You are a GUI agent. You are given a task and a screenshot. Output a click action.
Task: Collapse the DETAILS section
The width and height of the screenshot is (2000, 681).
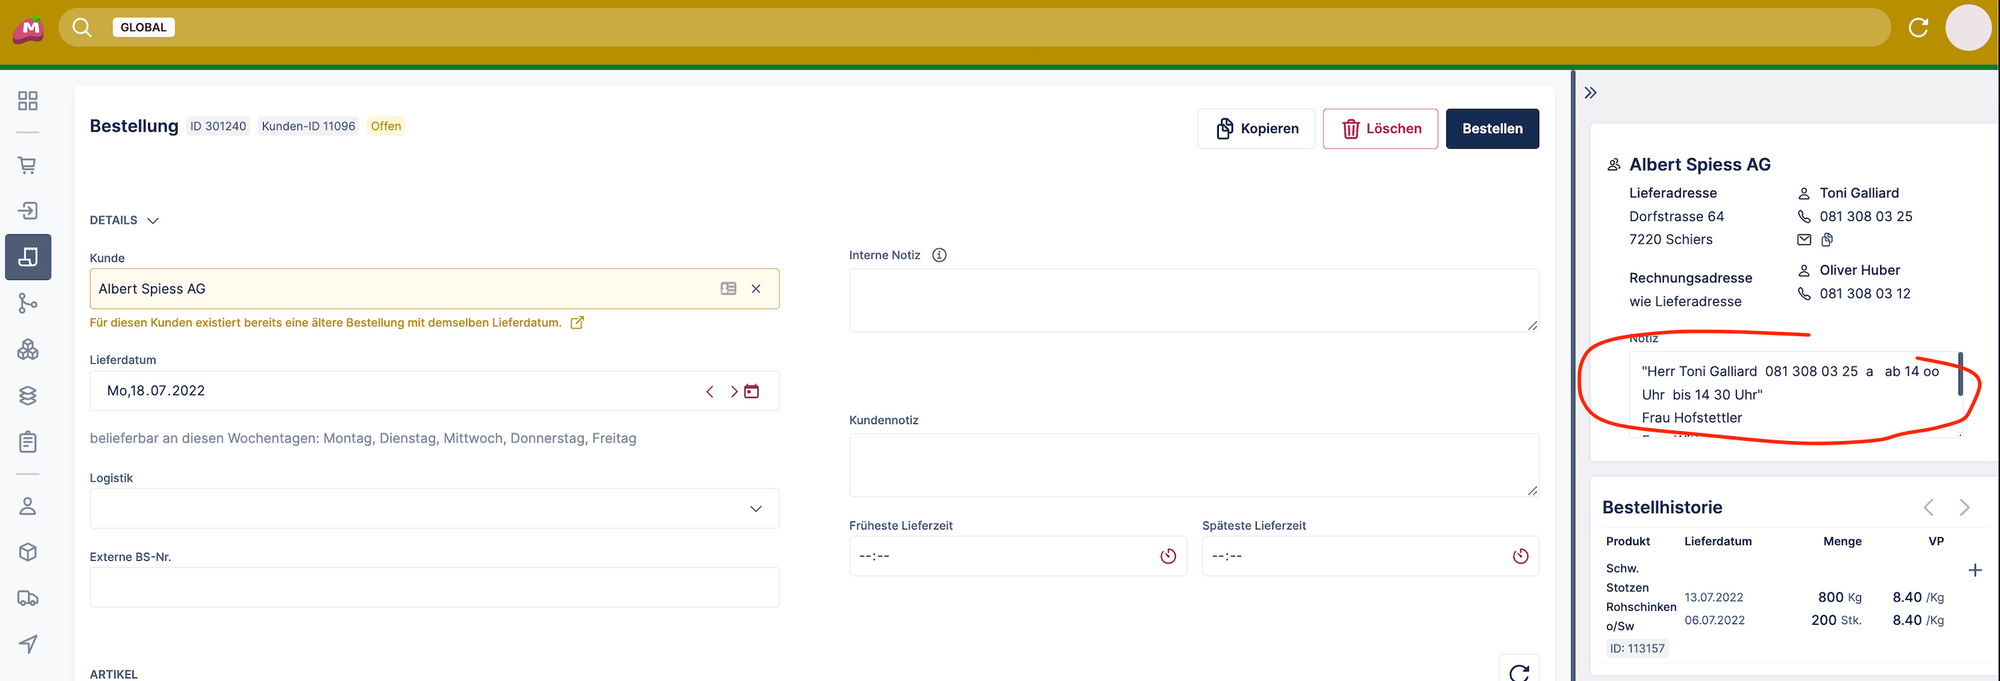click(153, 220)
